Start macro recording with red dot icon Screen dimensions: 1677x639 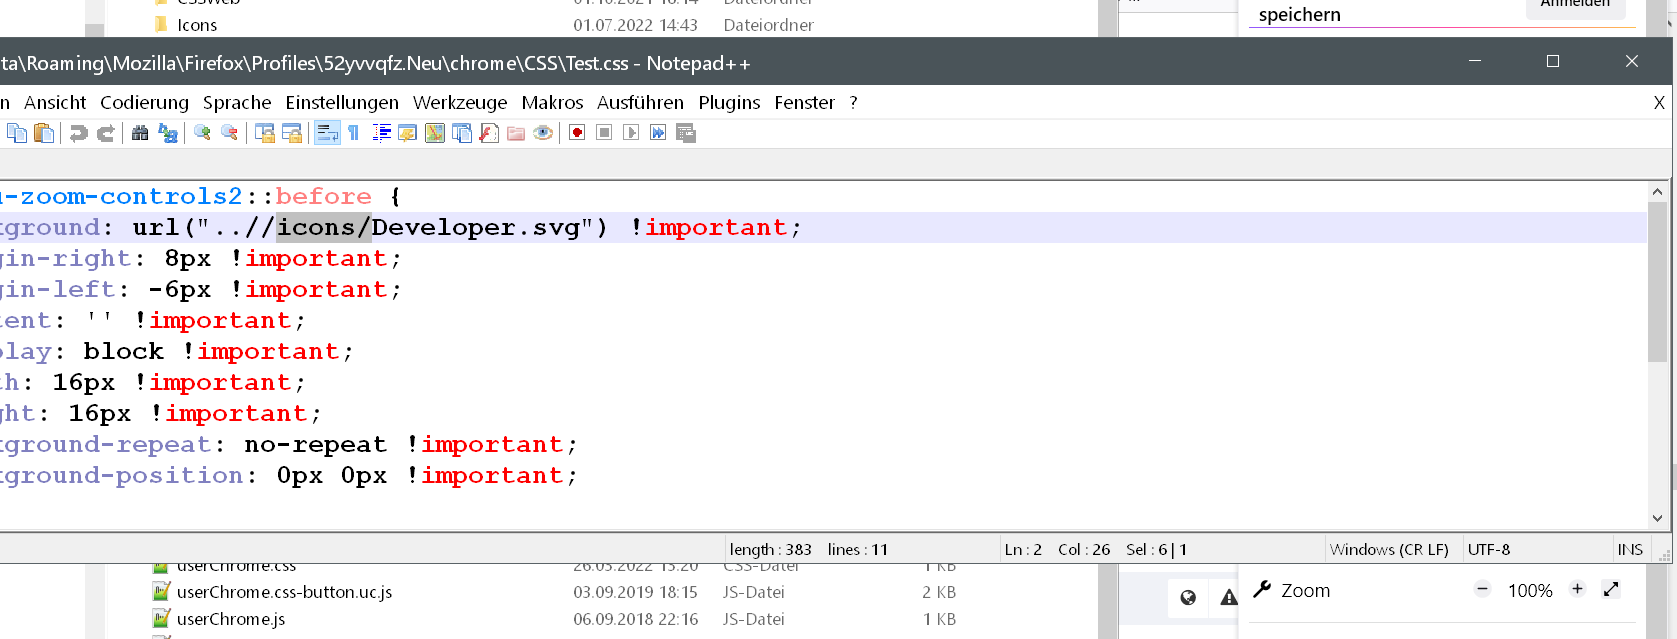pos(577,133)
